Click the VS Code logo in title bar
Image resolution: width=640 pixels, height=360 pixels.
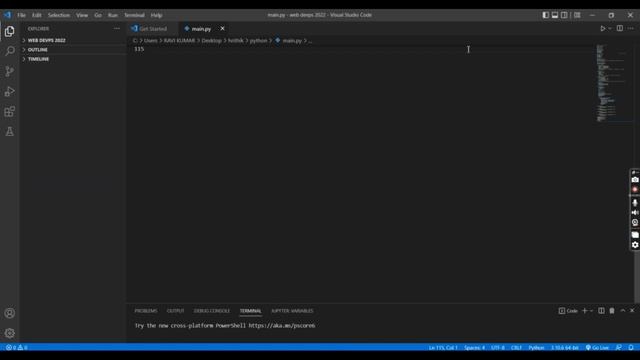(7, 15)
